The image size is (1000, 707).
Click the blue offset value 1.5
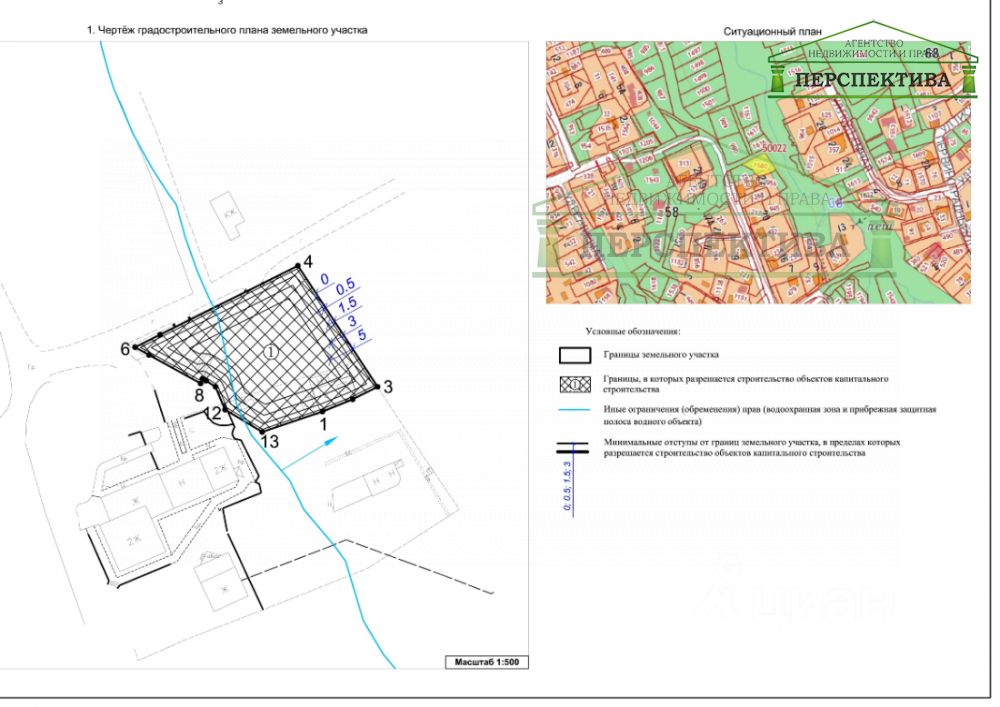point(348,305)
